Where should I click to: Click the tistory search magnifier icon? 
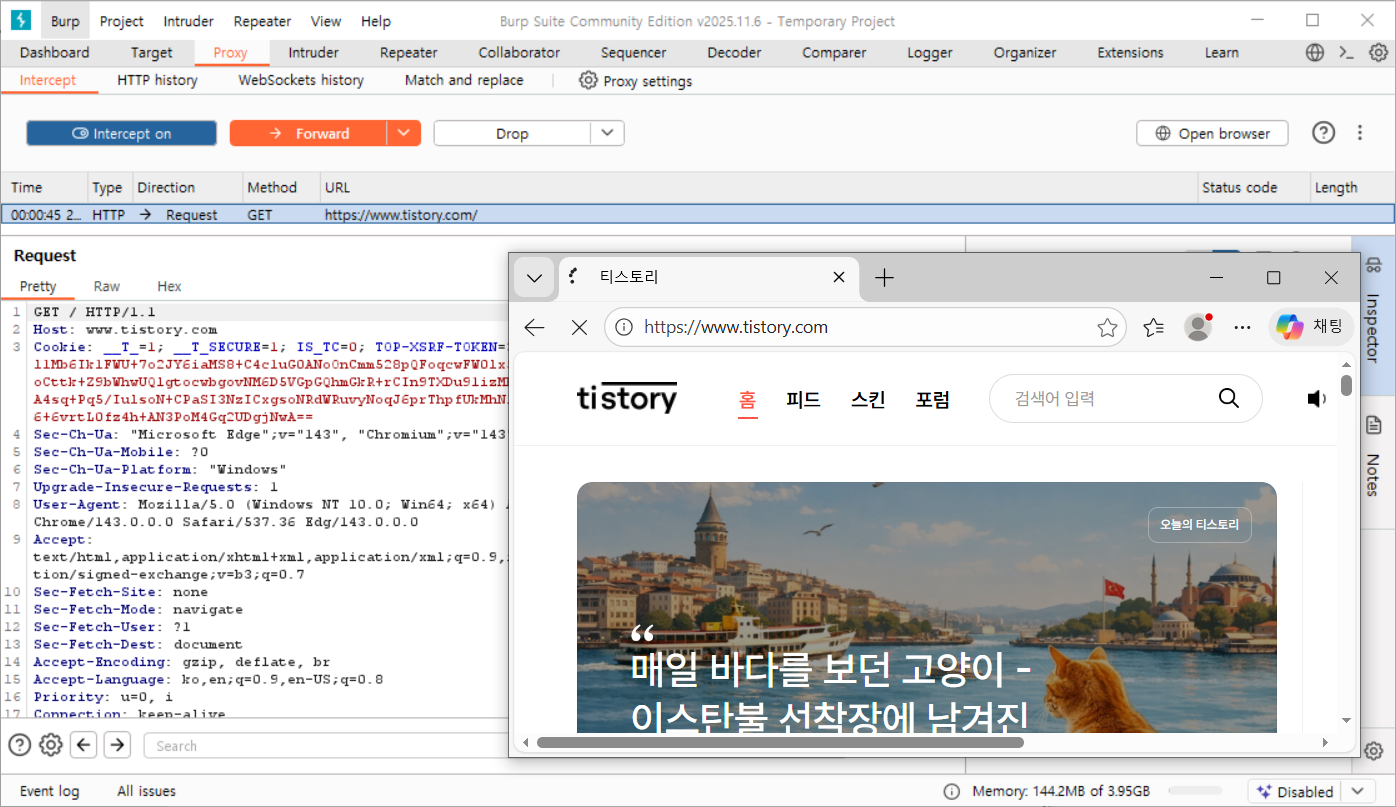tap(1229, 398)
